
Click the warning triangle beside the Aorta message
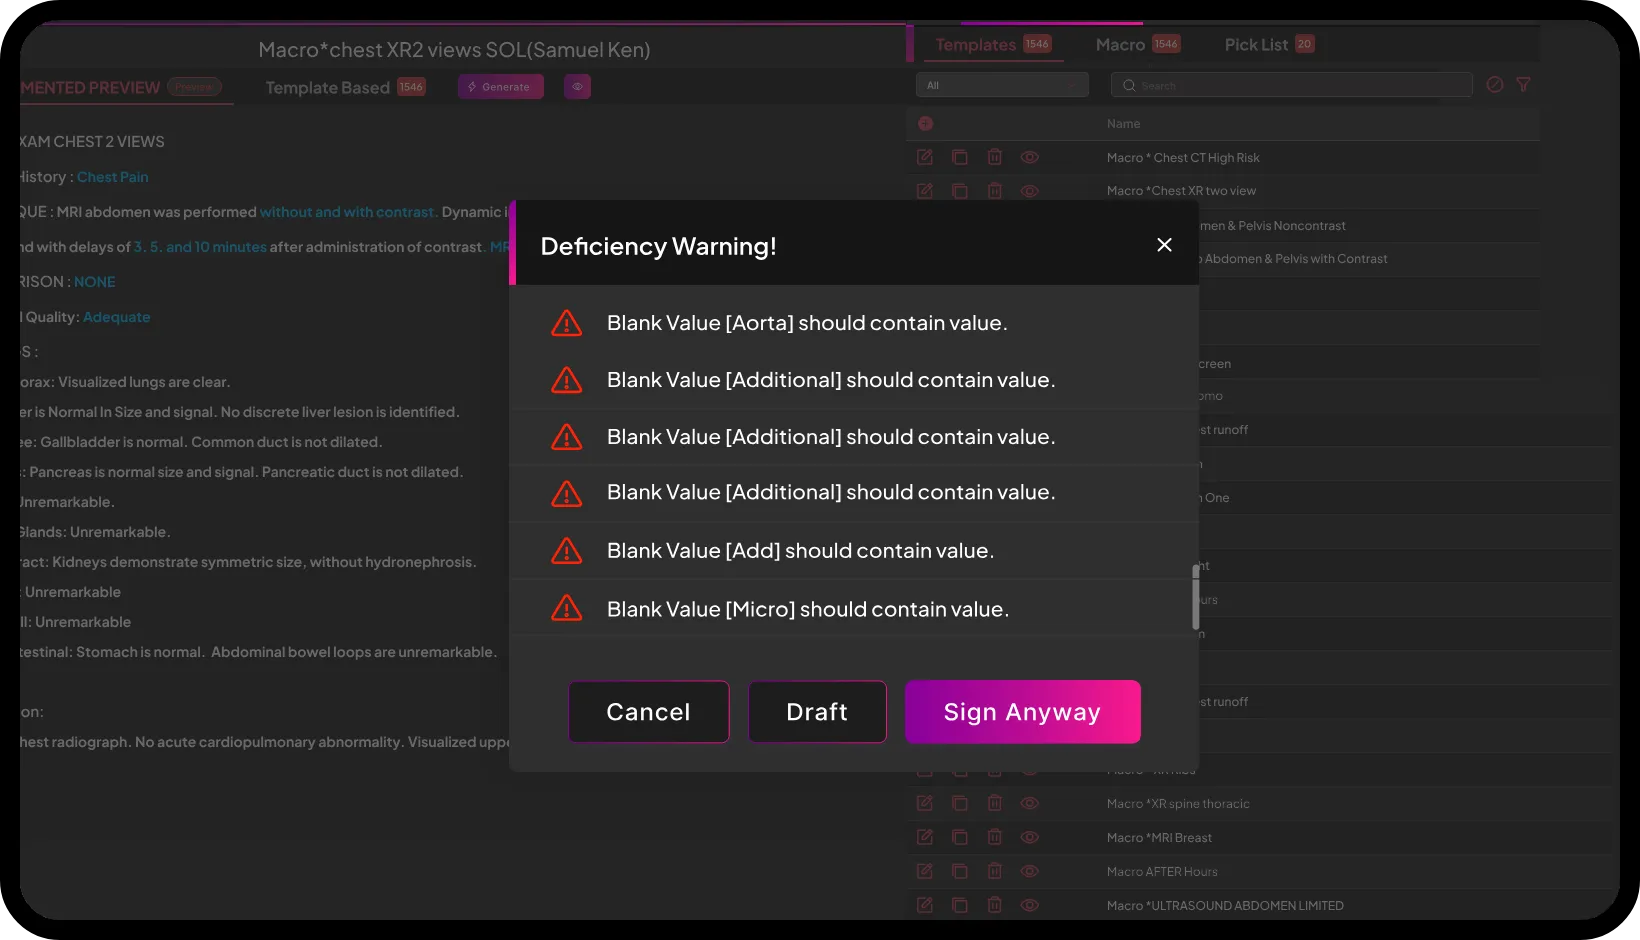pos(567,323)
